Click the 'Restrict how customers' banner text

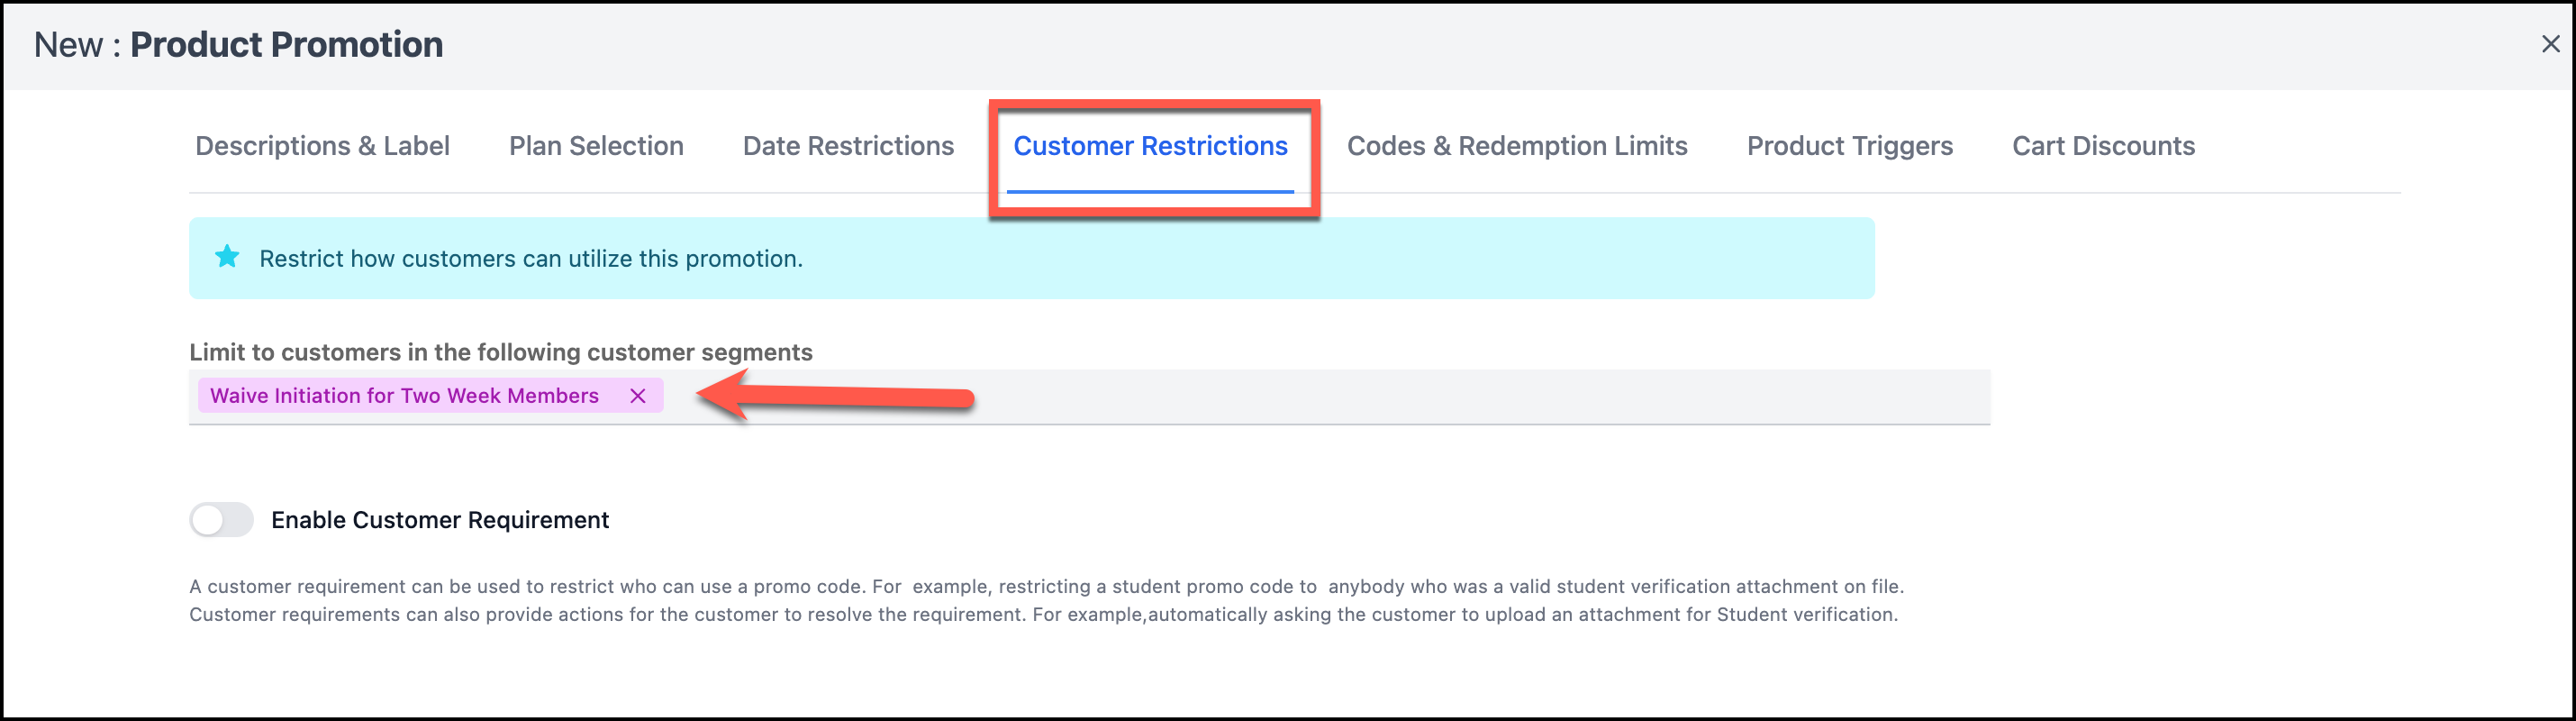click(531, 259)
